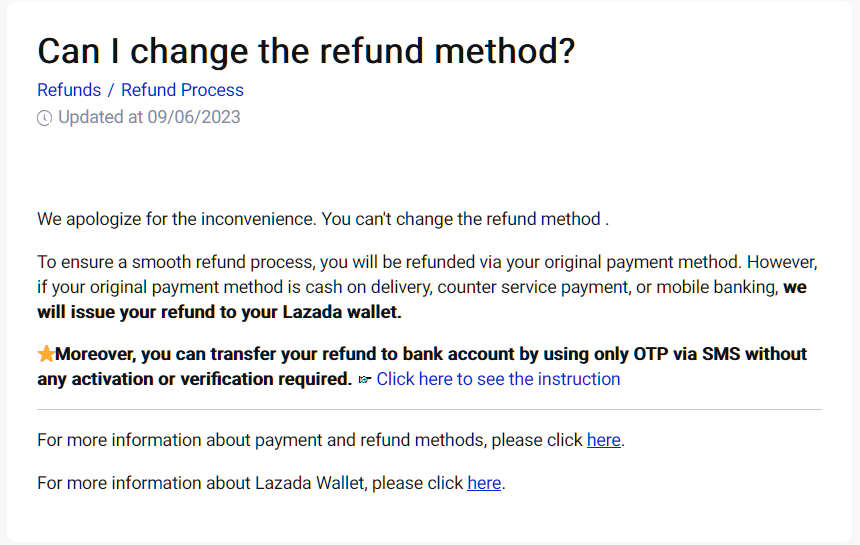This screenshot has height=545, width=860.
Task: Click the bold OTP via SMS phrase
Action: coord(688,354)
